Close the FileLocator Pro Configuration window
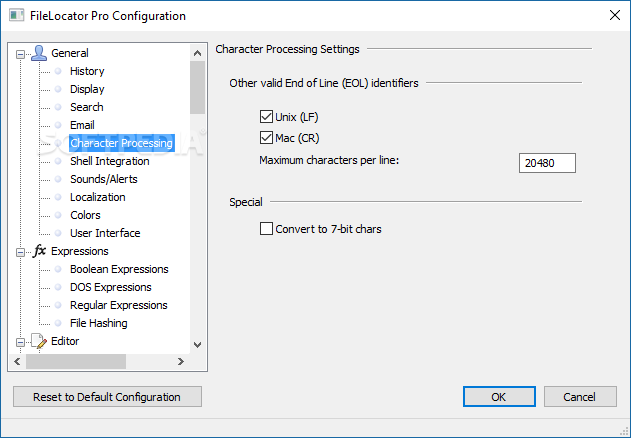The width and height of the screenshot is (631, 438). pos(615,15)
